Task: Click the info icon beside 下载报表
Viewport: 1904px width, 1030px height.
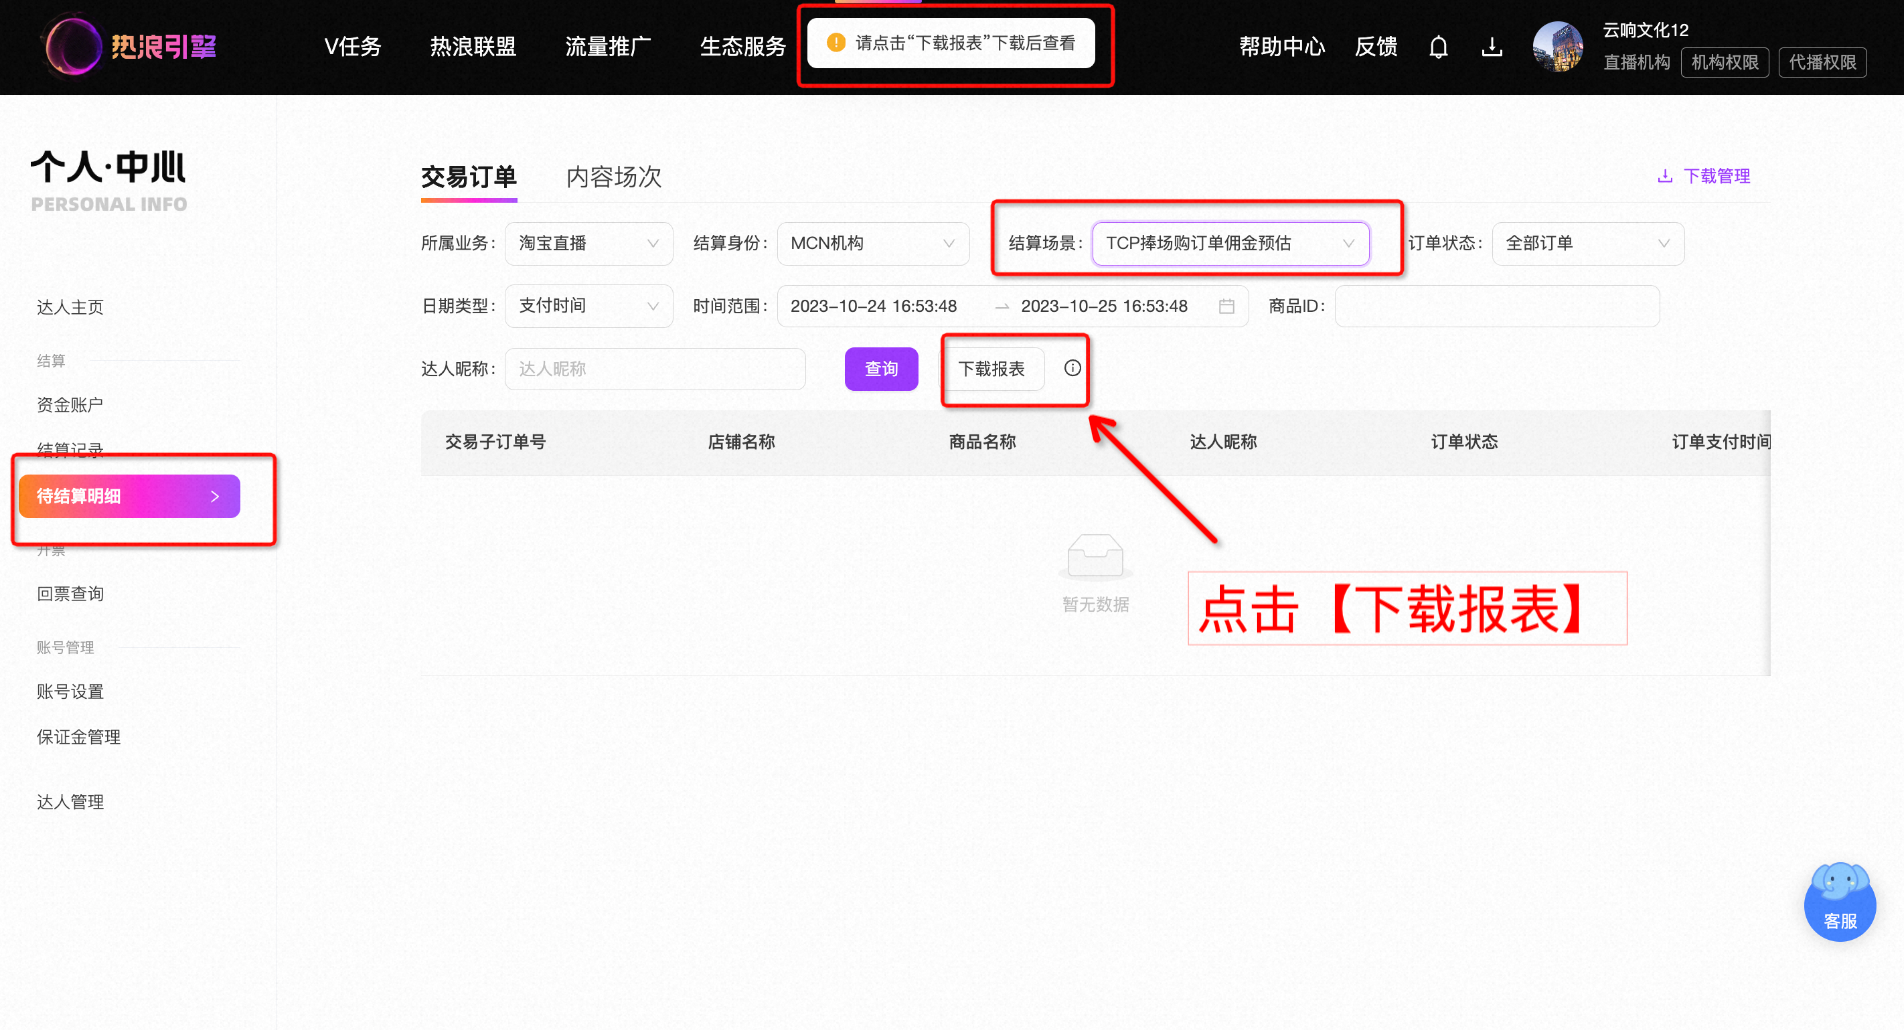Action: click(x=1072, y=368)
